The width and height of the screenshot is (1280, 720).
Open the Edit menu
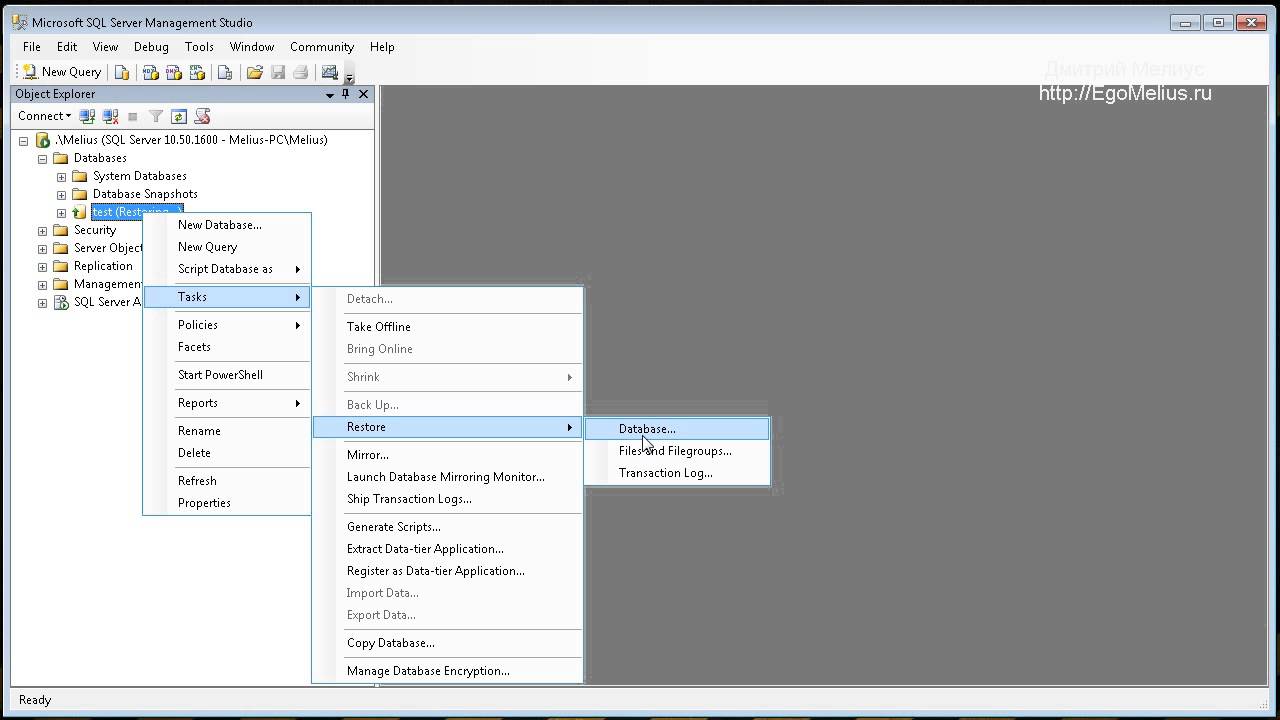click(x=67, y=47)
